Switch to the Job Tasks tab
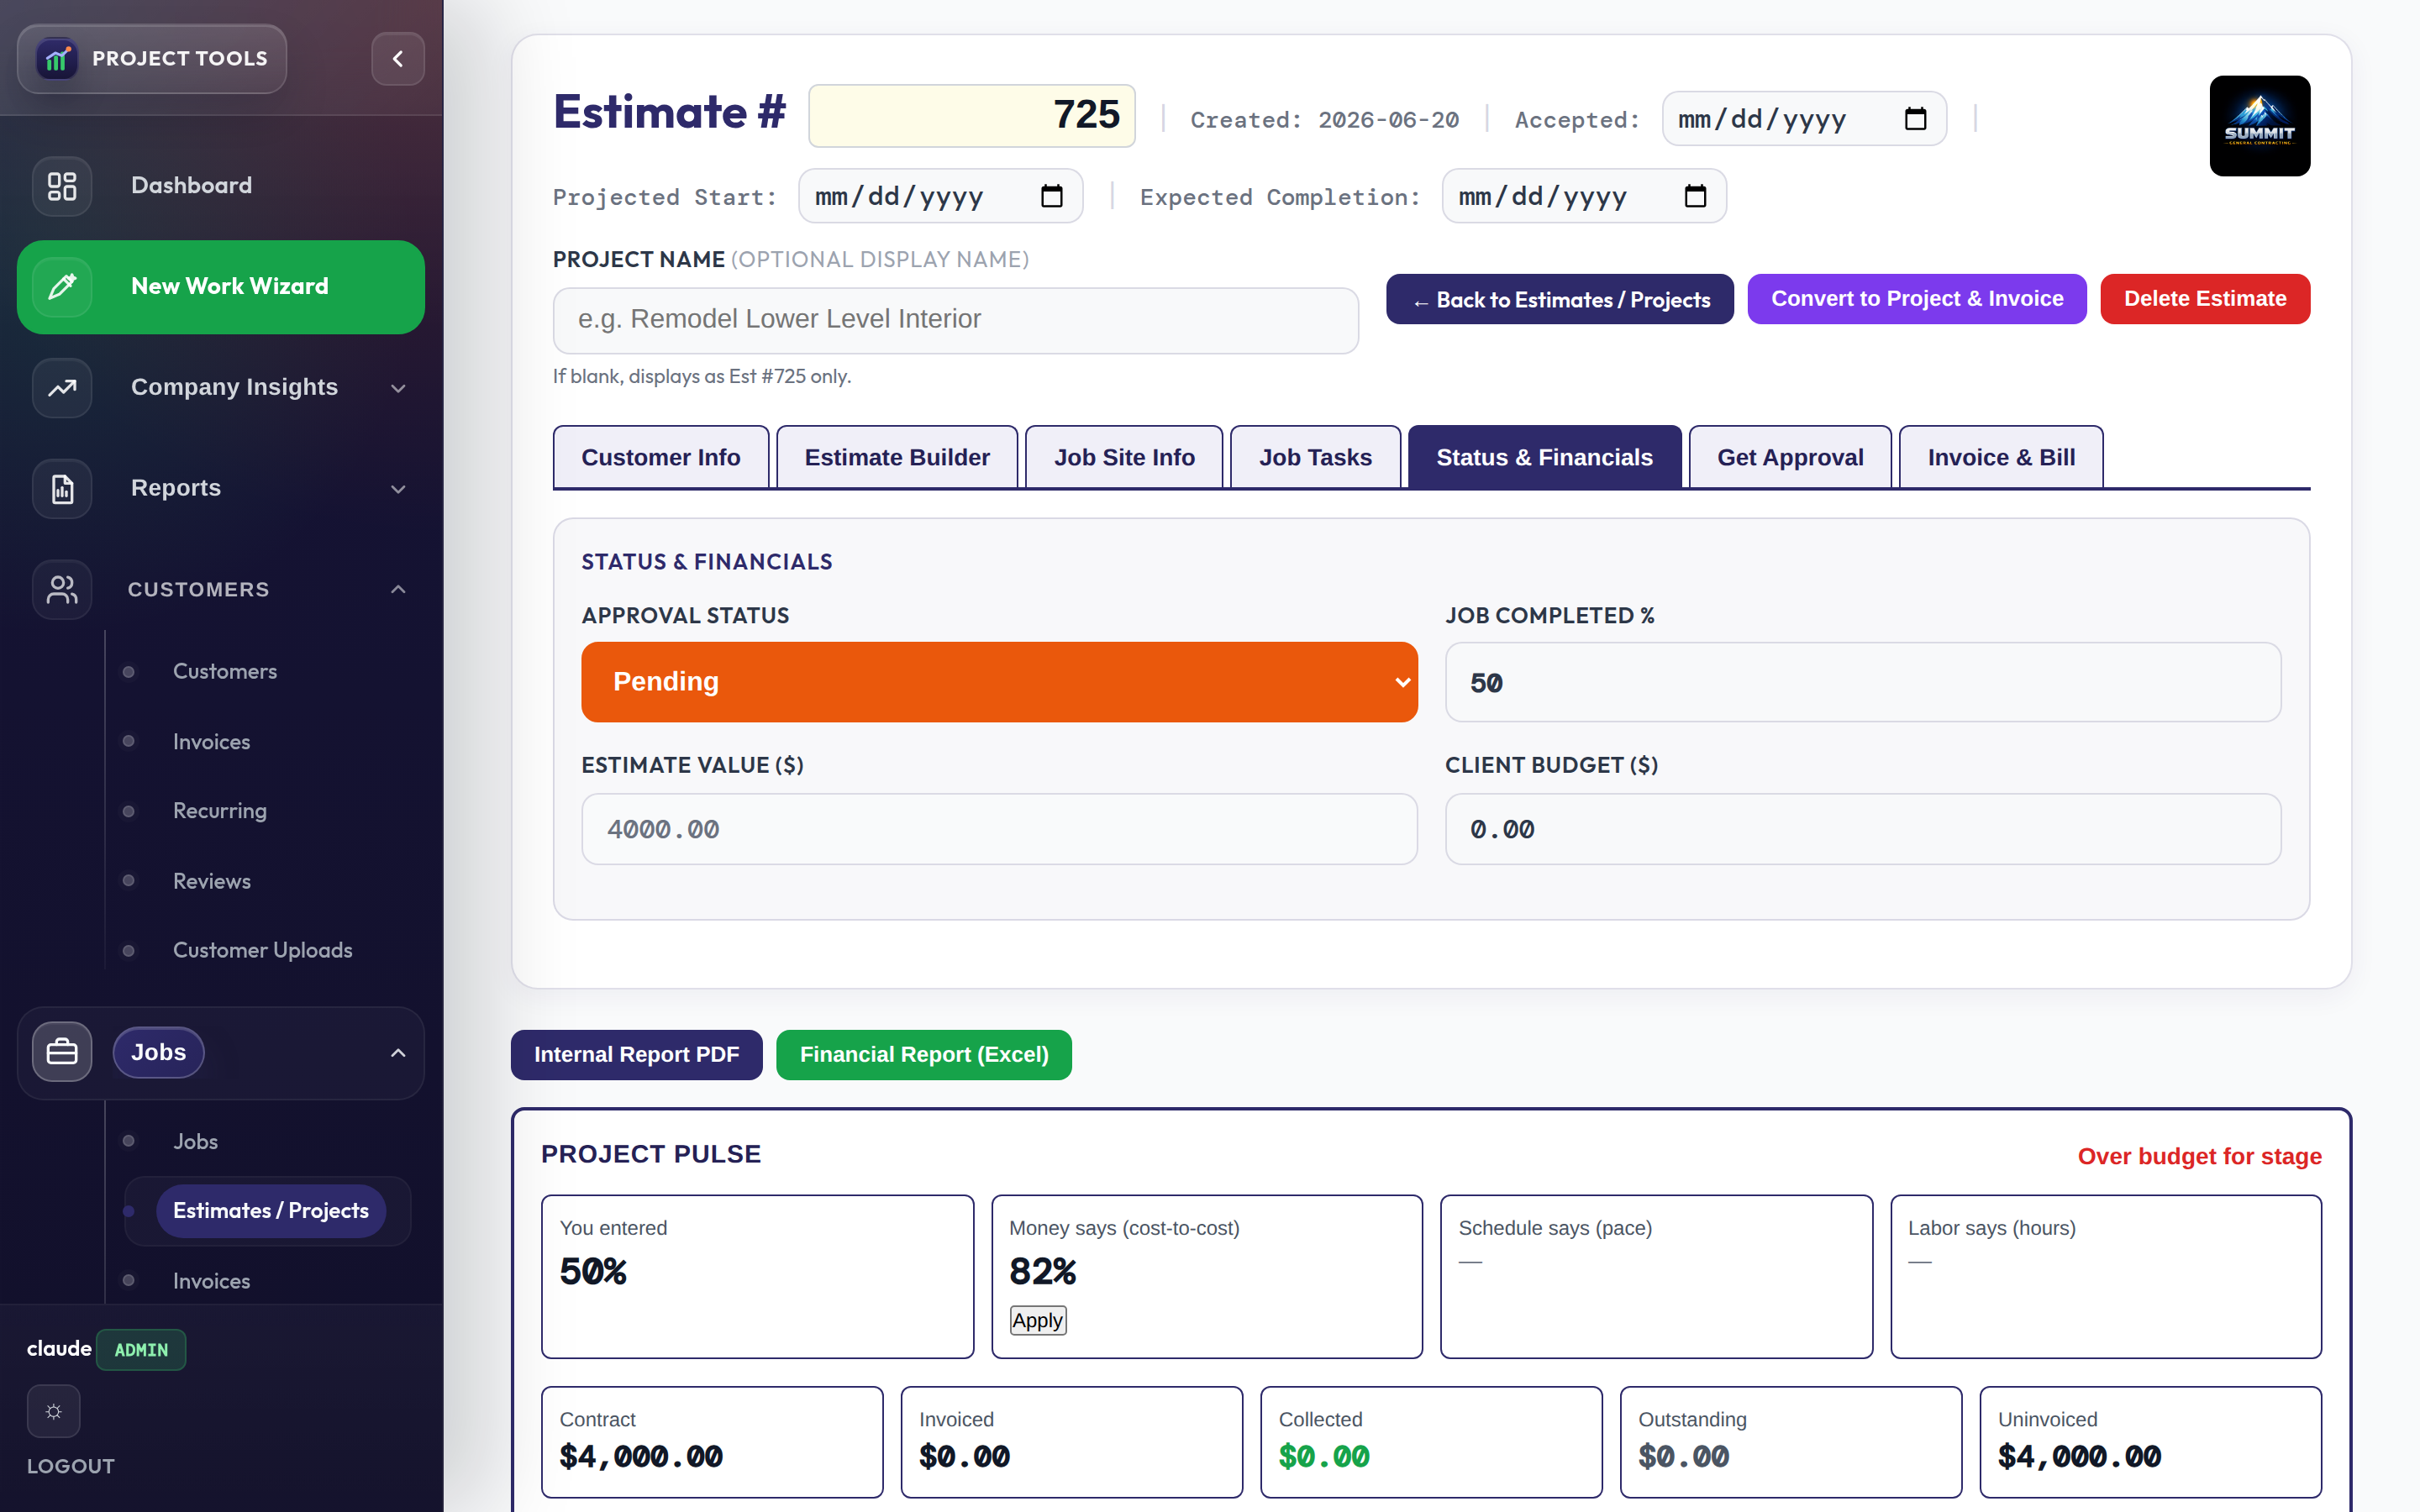Viewport: 2420px width, 1512px height. pos(1315,458)
